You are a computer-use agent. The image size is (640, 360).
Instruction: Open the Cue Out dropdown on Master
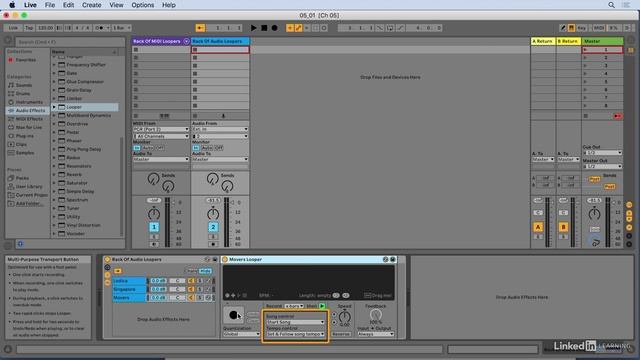(x=602, y=153)
